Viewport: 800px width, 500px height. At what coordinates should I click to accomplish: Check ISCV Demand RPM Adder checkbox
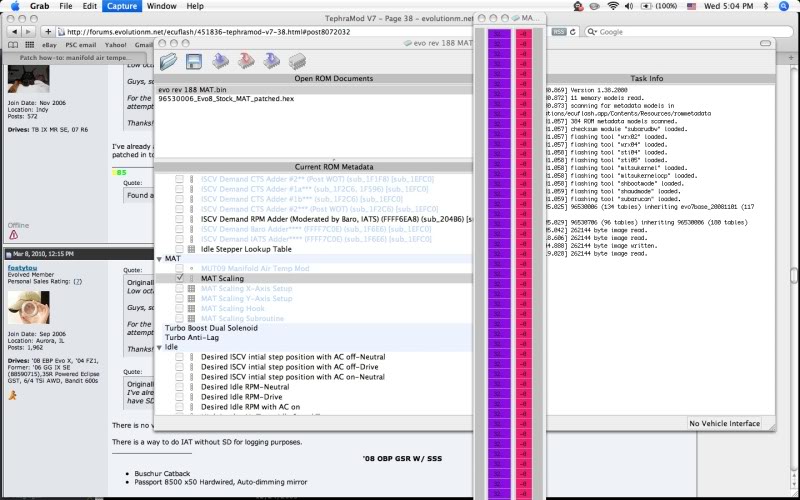(179, 219)
